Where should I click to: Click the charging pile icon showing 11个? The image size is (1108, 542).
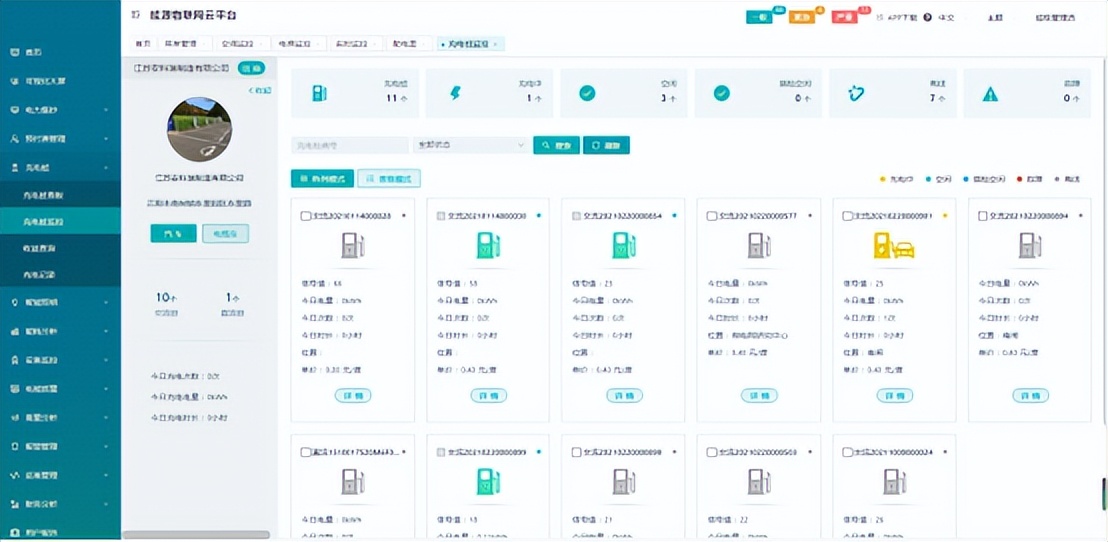coord(319,93)
